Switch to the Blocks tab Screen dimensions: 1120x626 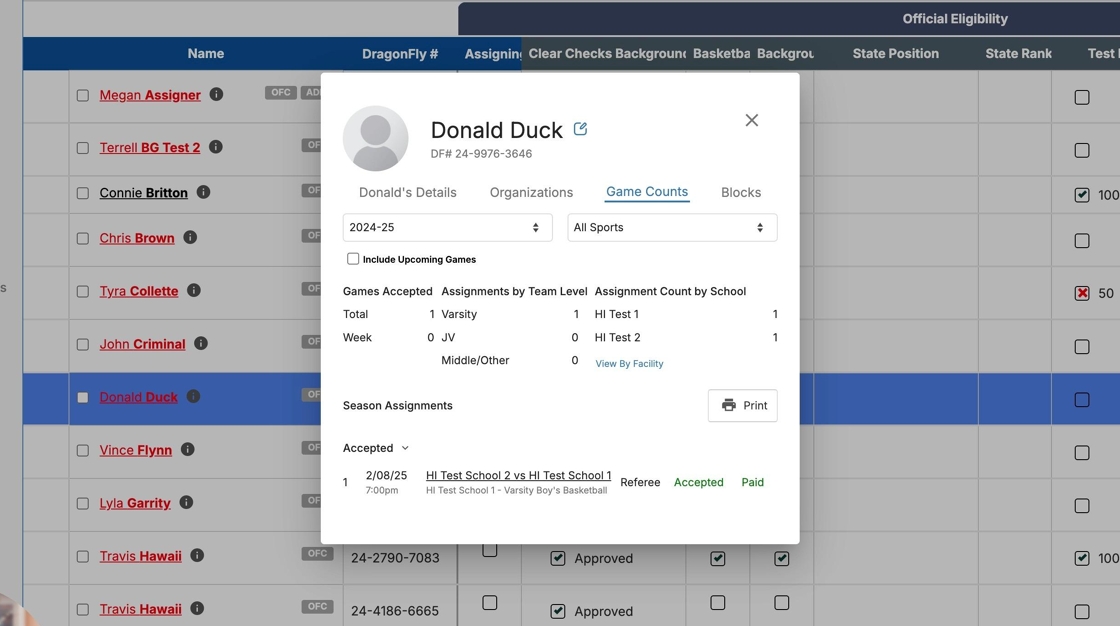coord(740,192)
